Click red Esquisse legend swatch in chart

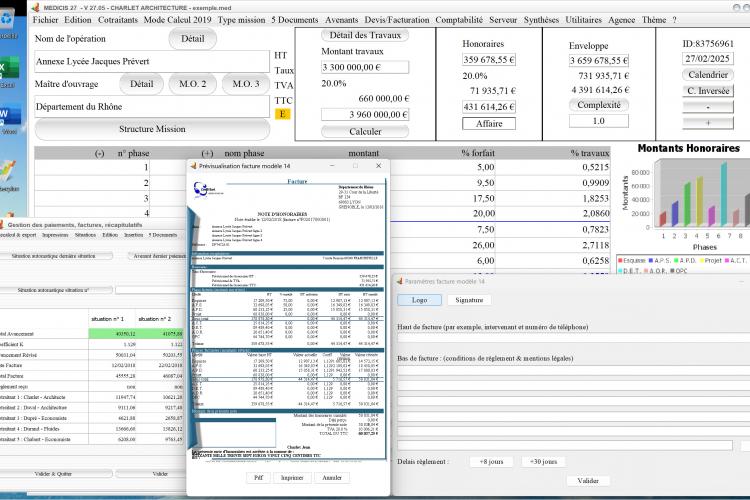pyautogui.click(x=620, y=260)
